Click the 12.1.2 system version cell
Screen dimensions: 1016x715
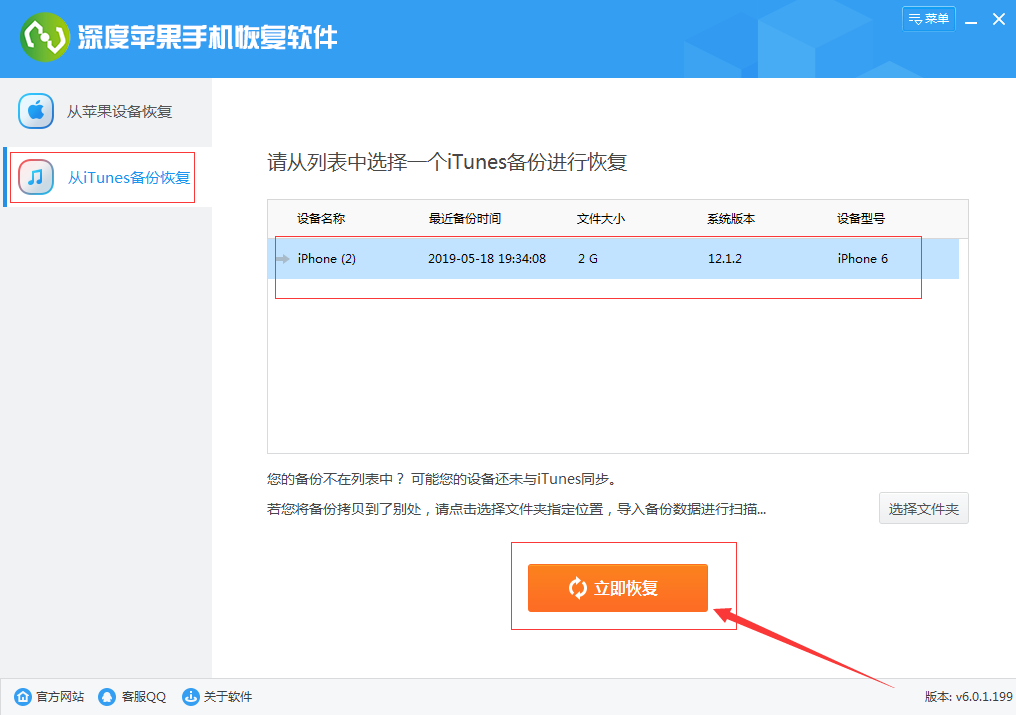pyautogui.click(x=724, y=259)
